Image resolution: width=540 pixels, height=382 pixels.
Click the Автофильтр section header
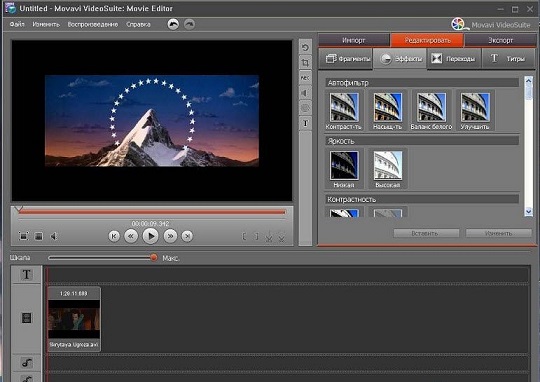coord(422,83)
